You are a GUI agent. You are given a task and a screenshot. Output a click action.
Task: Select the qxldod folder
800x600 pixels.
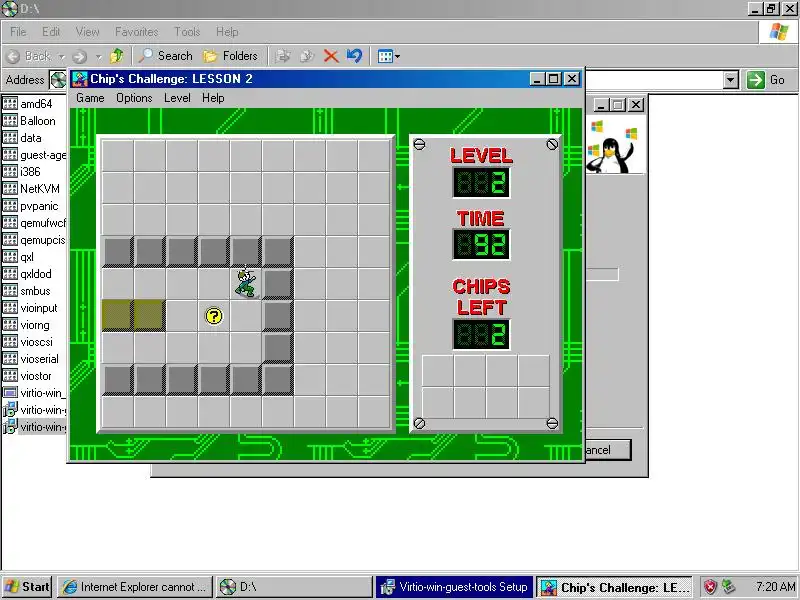tap(28, 274)
